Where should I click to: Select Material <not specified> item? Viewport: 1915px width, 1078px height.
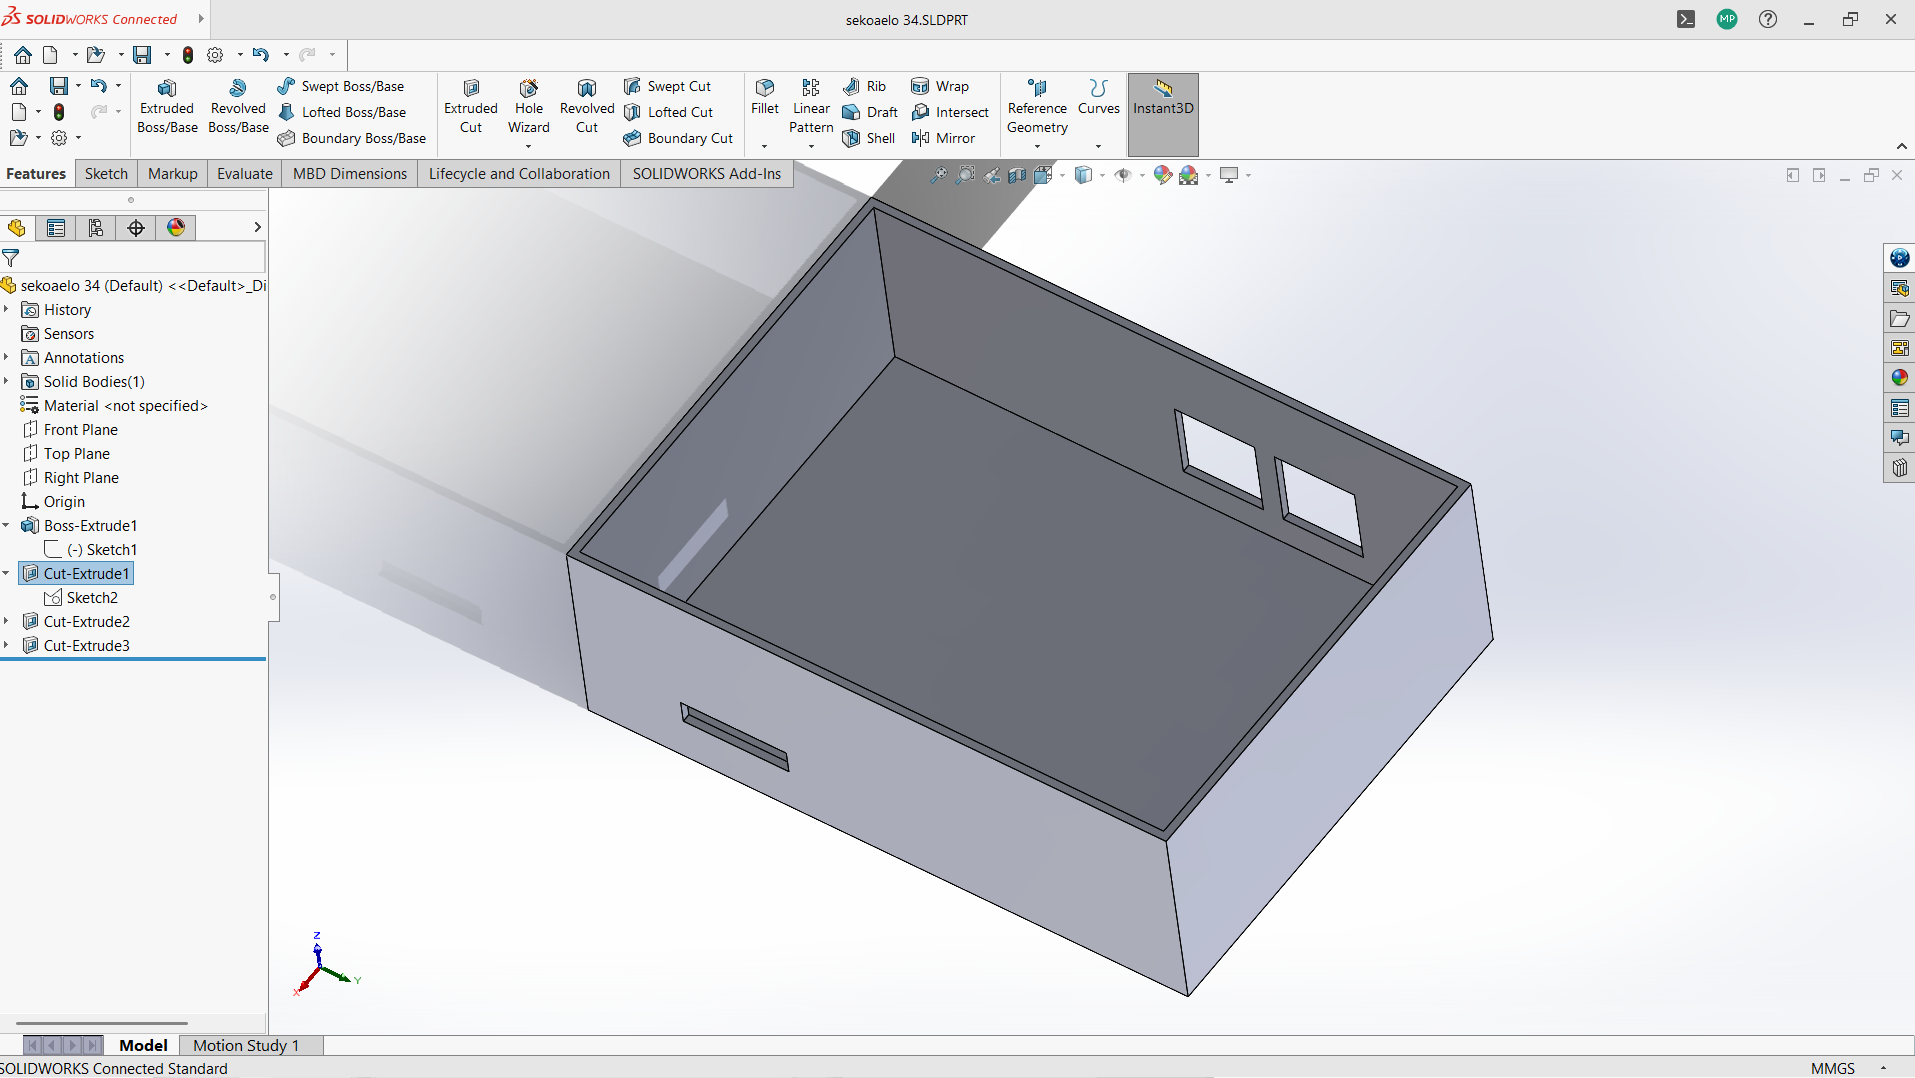pos(114,406)
